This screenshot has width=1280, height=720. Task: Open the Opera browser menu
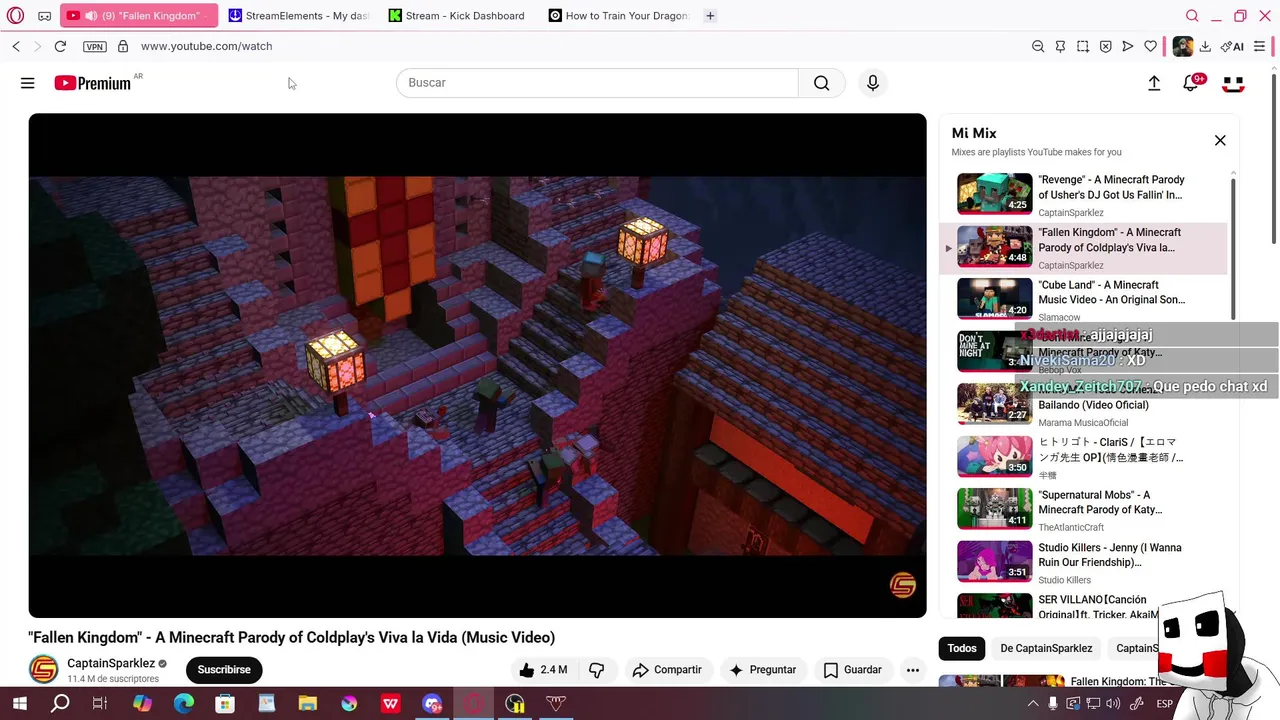(17, 16)
